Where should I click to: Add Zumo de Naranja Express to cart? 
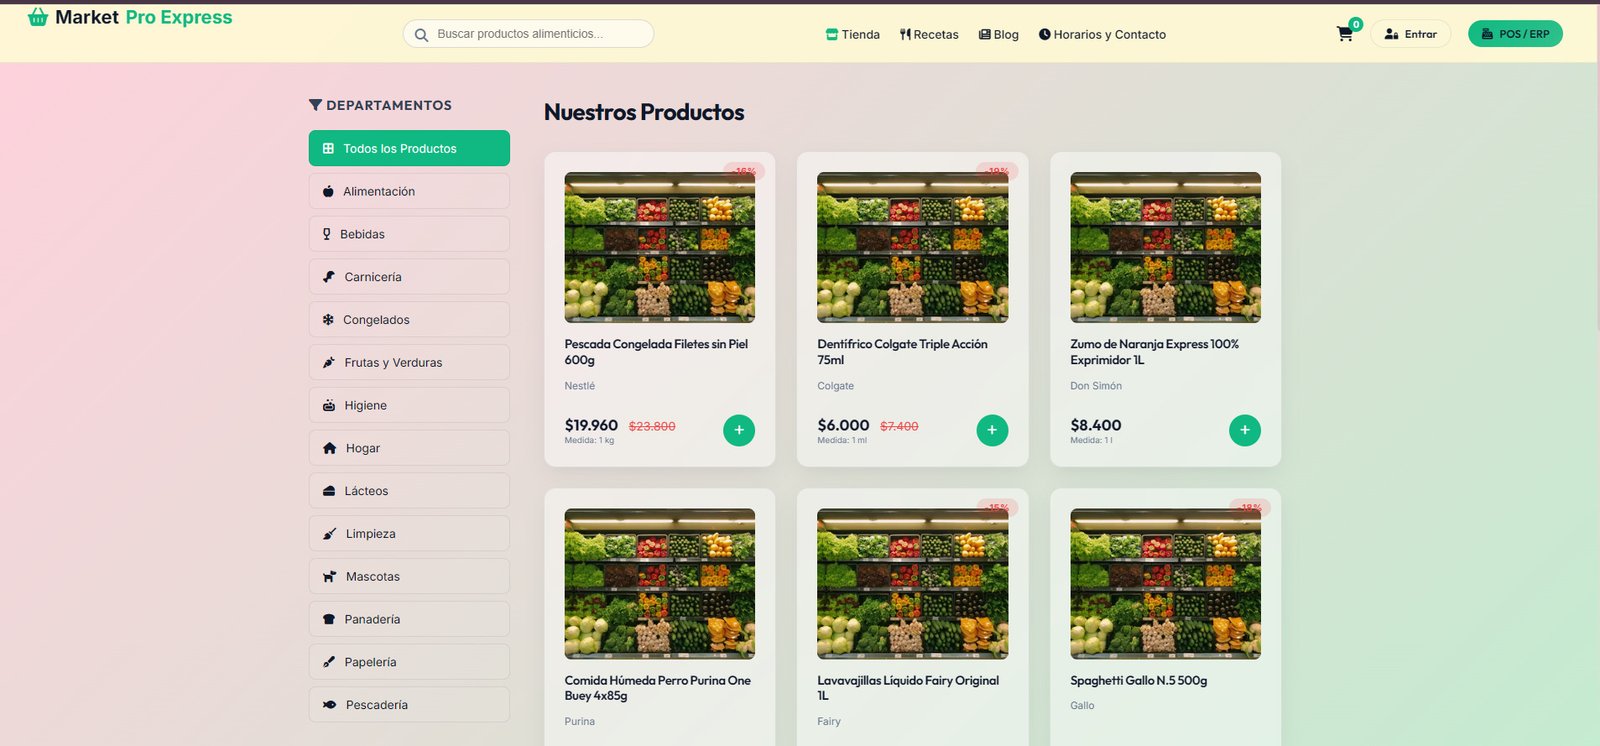tap(1245, 430)
